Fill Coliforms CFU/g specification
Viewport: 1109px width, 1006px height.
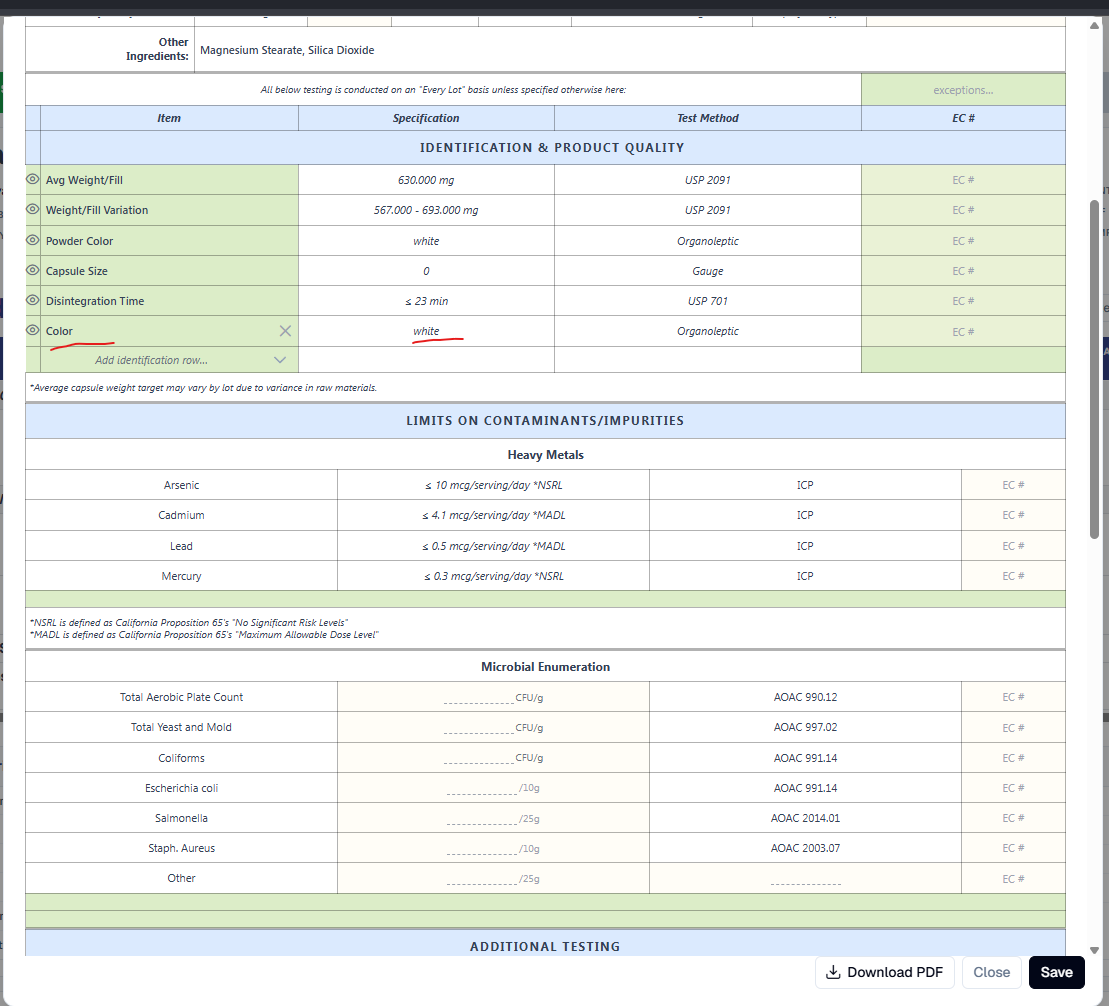coord(479,758)
